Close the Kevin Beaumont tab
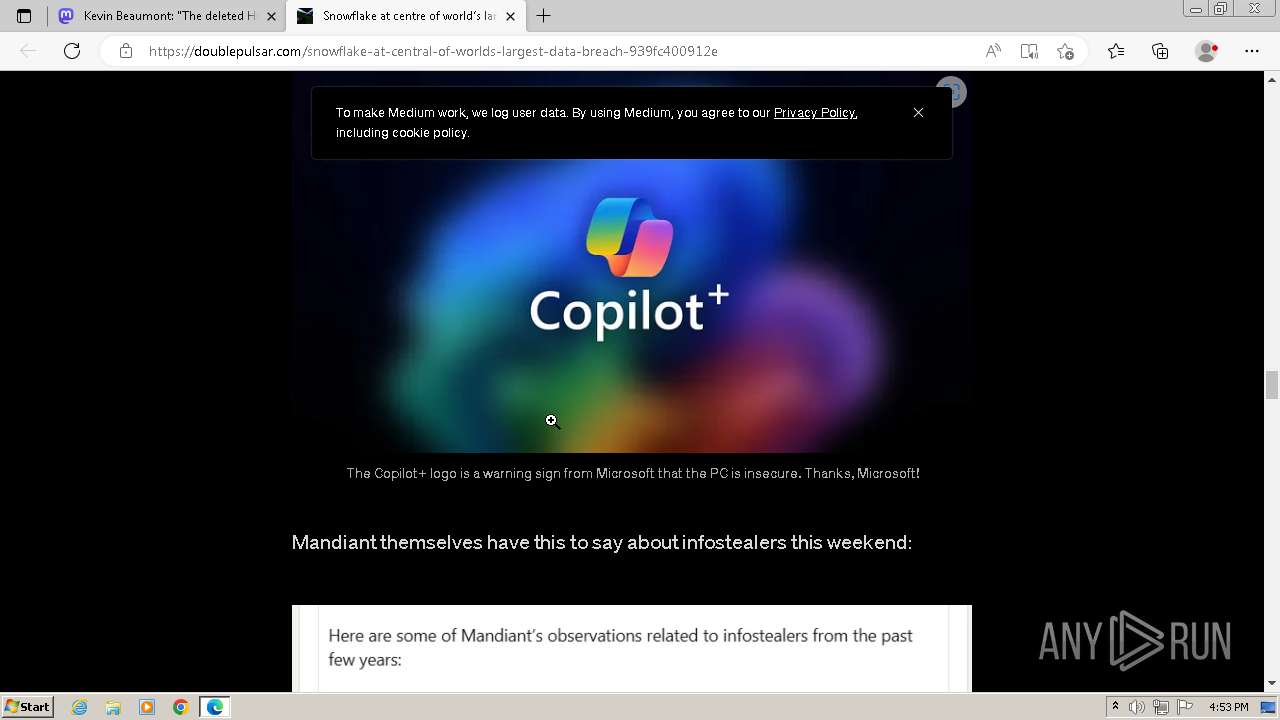Image resolution: width=1280 pixels, height=720 pixels. (271, 16)
